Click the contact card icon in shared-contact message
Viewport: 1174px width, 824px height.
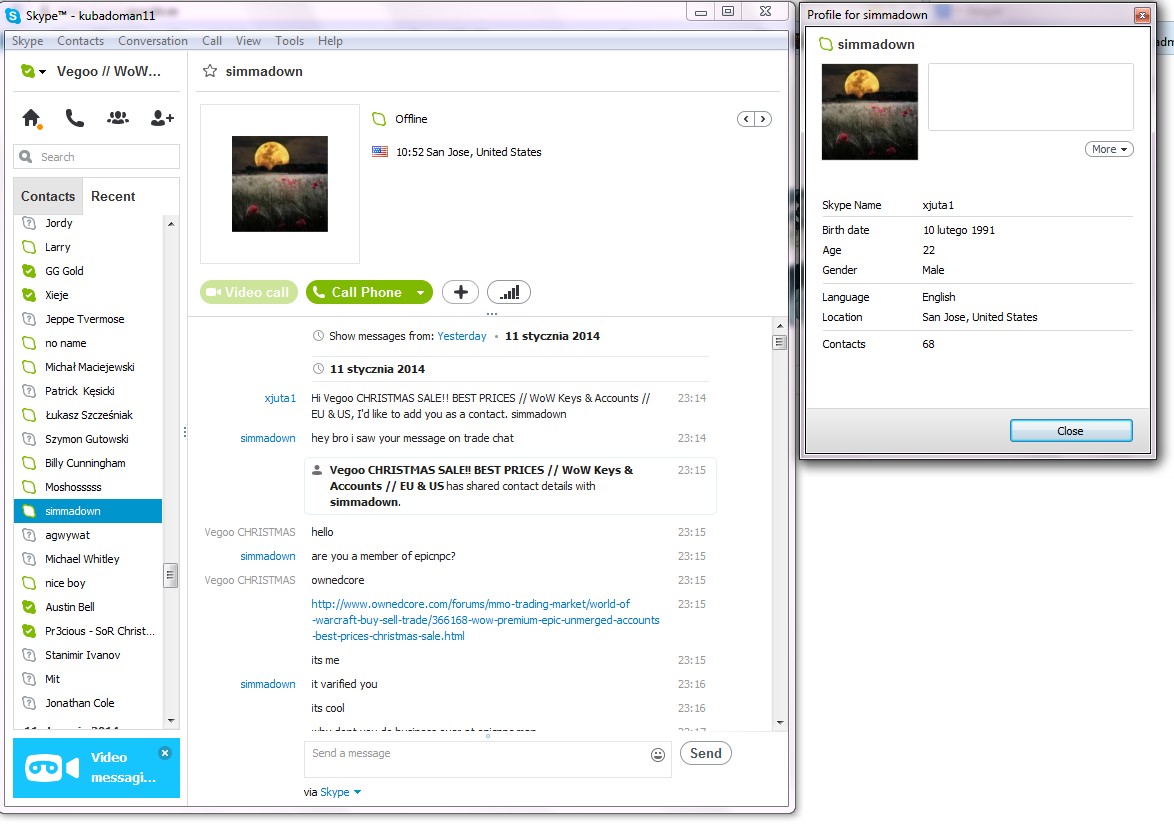click(x=317, y=470)
